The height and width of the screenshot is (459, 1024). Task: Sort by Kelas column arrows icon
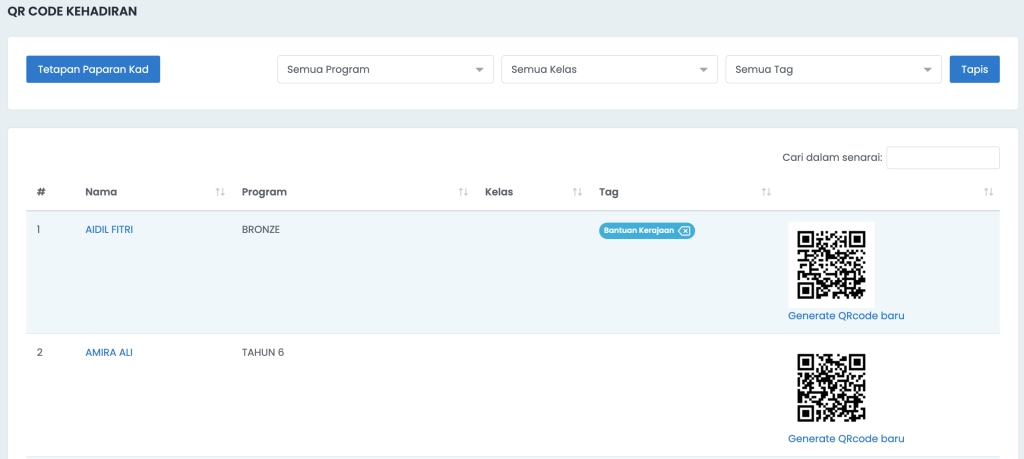(x=577, y=192)
